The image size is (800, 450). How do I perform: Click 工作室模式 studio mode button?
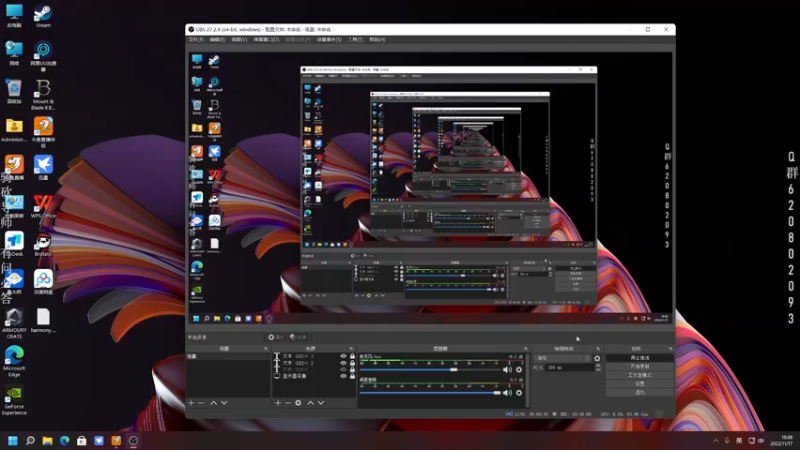[640, 375]
